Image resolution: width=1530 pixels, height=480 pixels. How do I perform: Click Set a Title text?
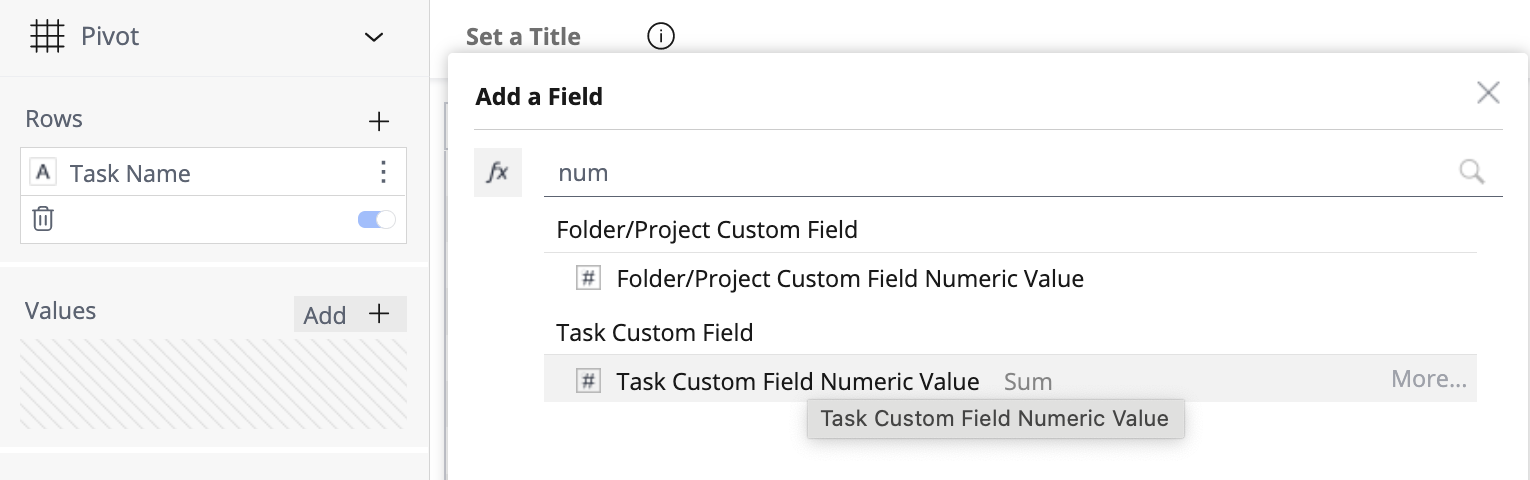pyautogui.click(x=523, y=37)
